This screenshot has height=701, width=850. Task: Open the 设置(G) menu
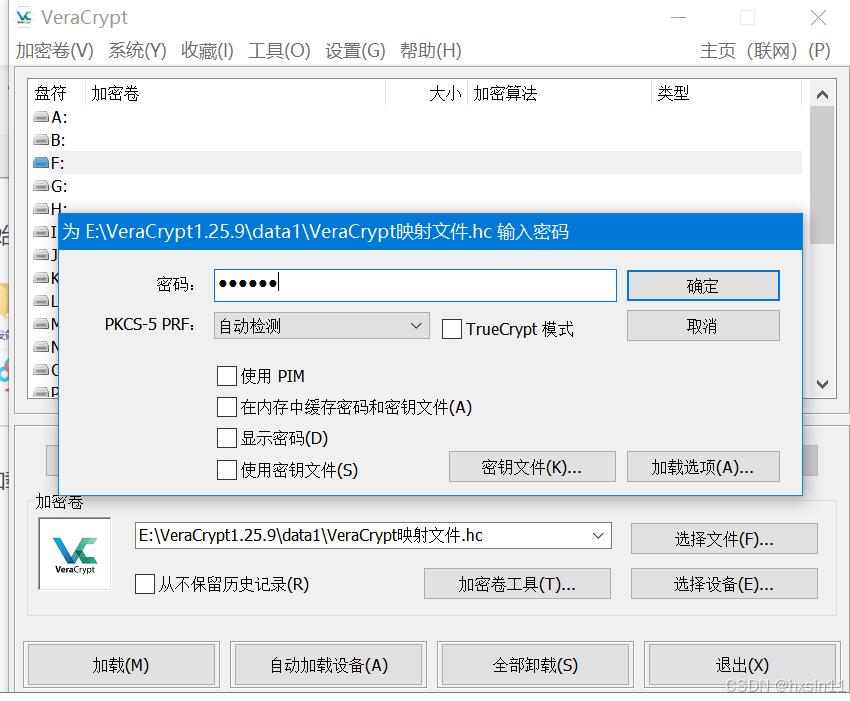pyautogui.click(x=355, y=51)
